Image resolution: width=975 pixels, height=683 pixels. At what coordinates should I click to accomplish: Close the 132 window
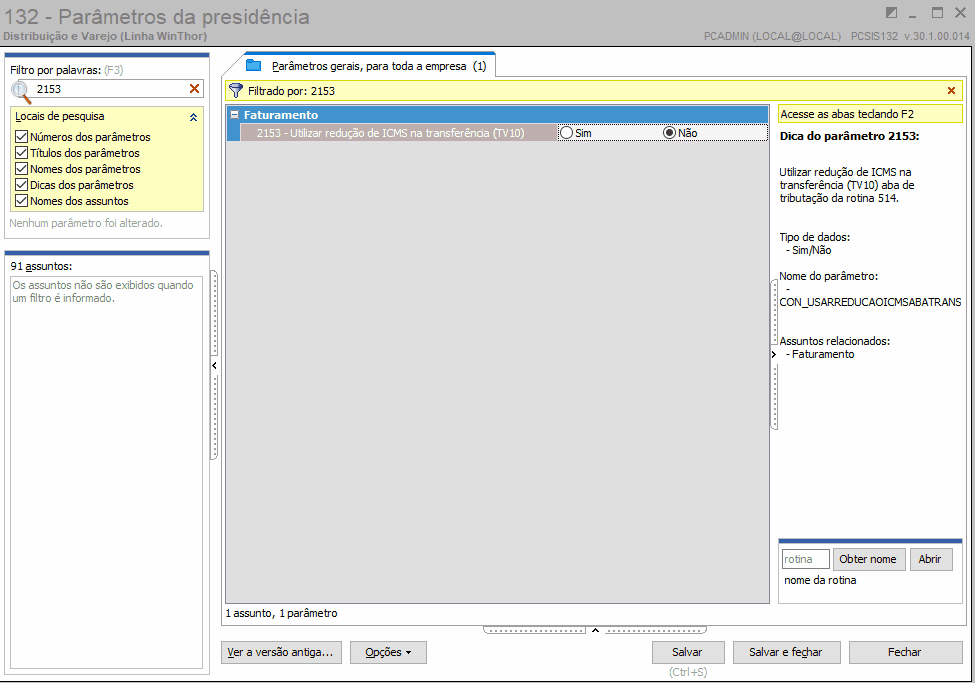960,12
